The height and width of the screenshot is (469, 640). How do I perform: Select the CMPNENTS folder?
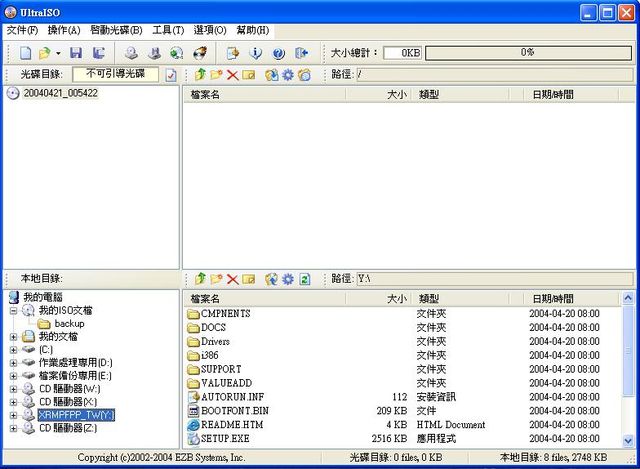(225, 313)
